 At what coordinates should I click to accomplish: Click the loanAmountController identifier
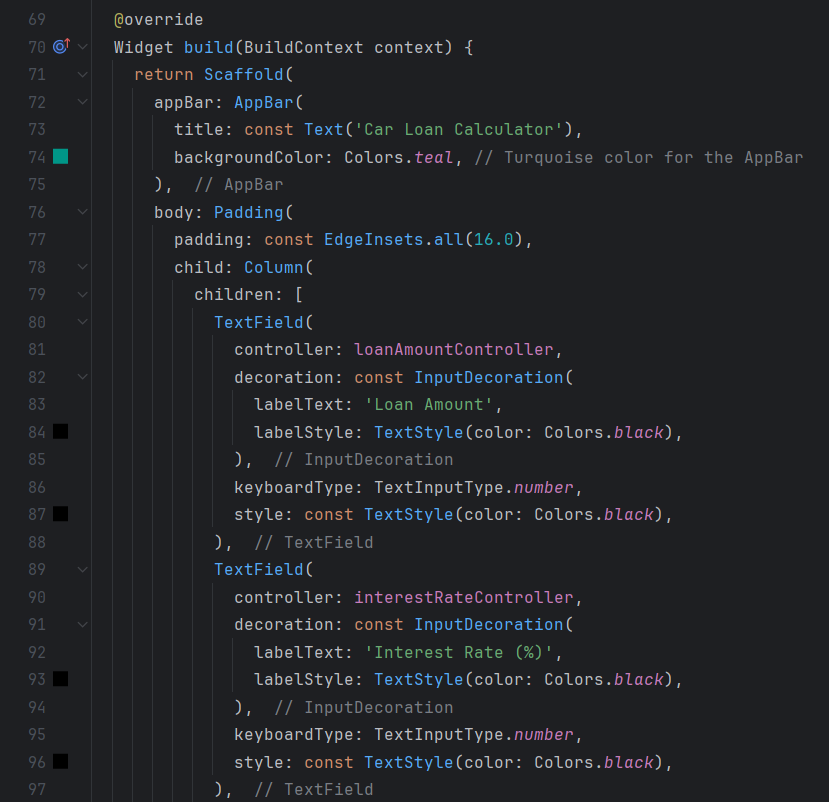pyautogui.click(x=453, y=349)
